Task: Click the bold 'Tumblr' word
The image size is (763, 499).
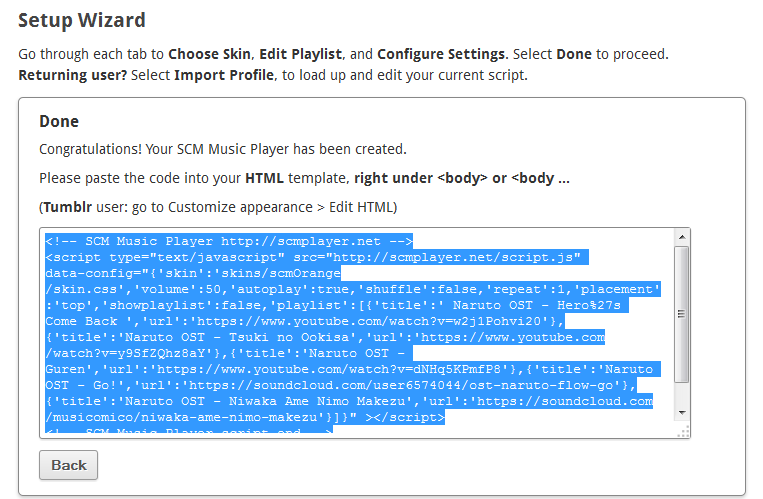Action: (68, 207)
